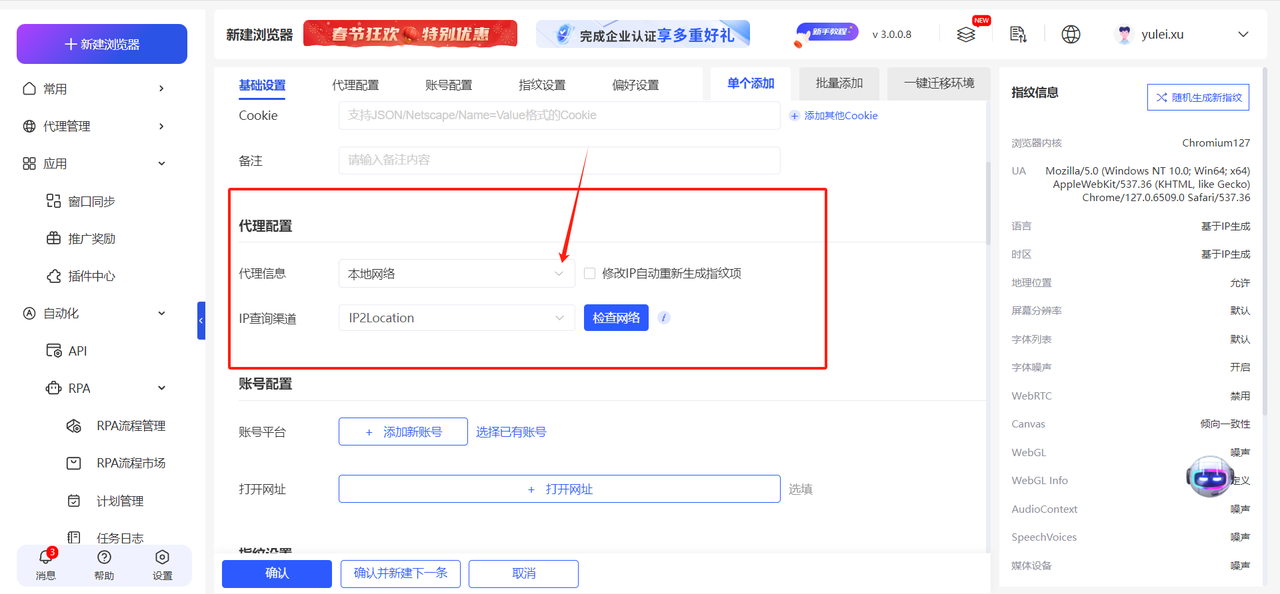Switch to the 批量添加 tab

click(x=838, y=83)
